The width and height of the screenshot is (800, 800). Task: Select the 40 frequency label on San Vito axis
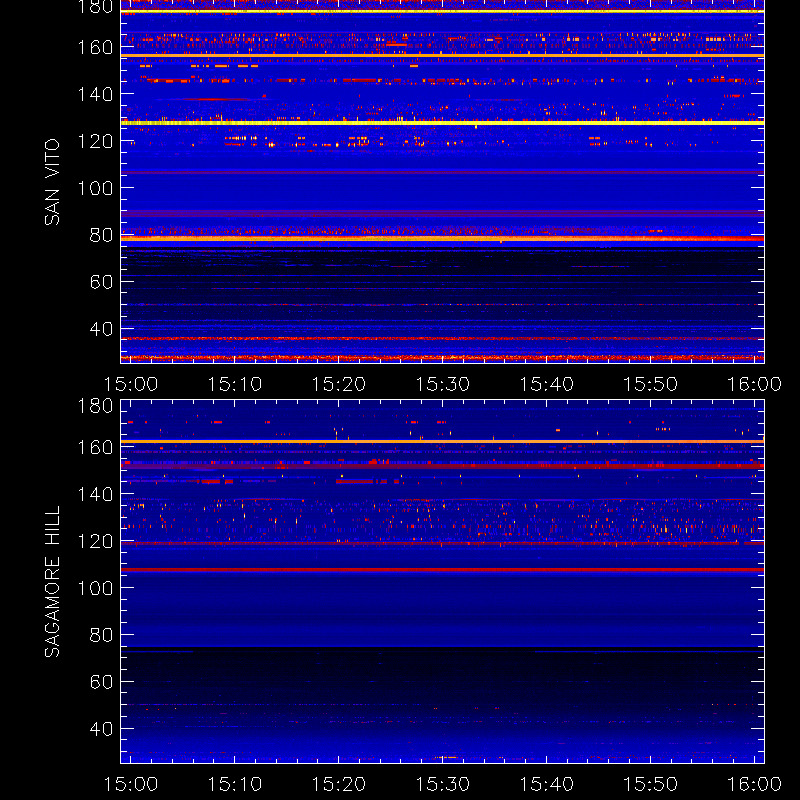click(101, 329)
